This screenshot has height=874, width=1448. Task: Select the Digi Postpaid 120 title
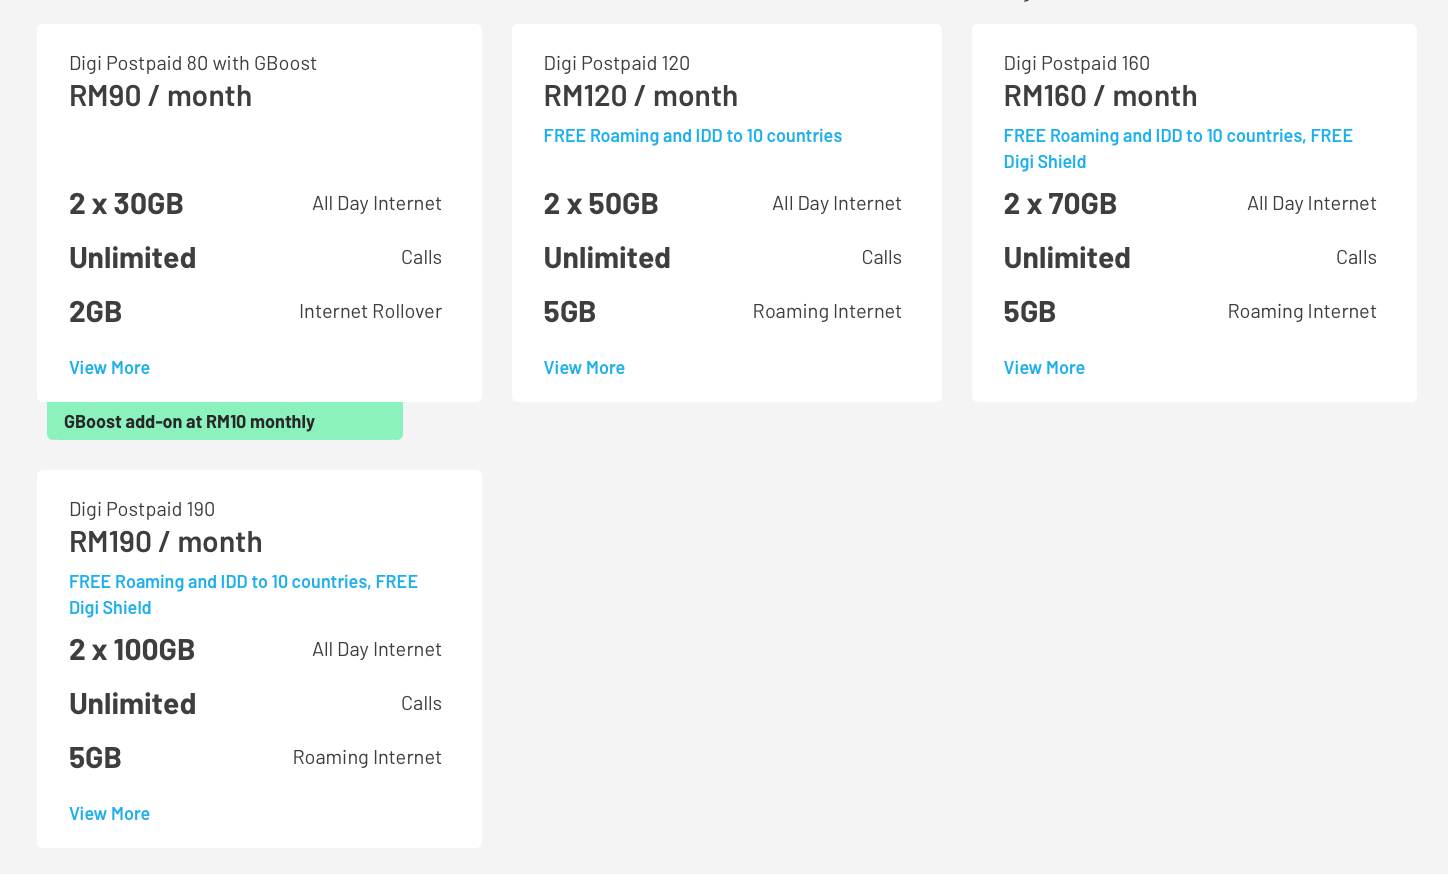(x=617, y=63)
